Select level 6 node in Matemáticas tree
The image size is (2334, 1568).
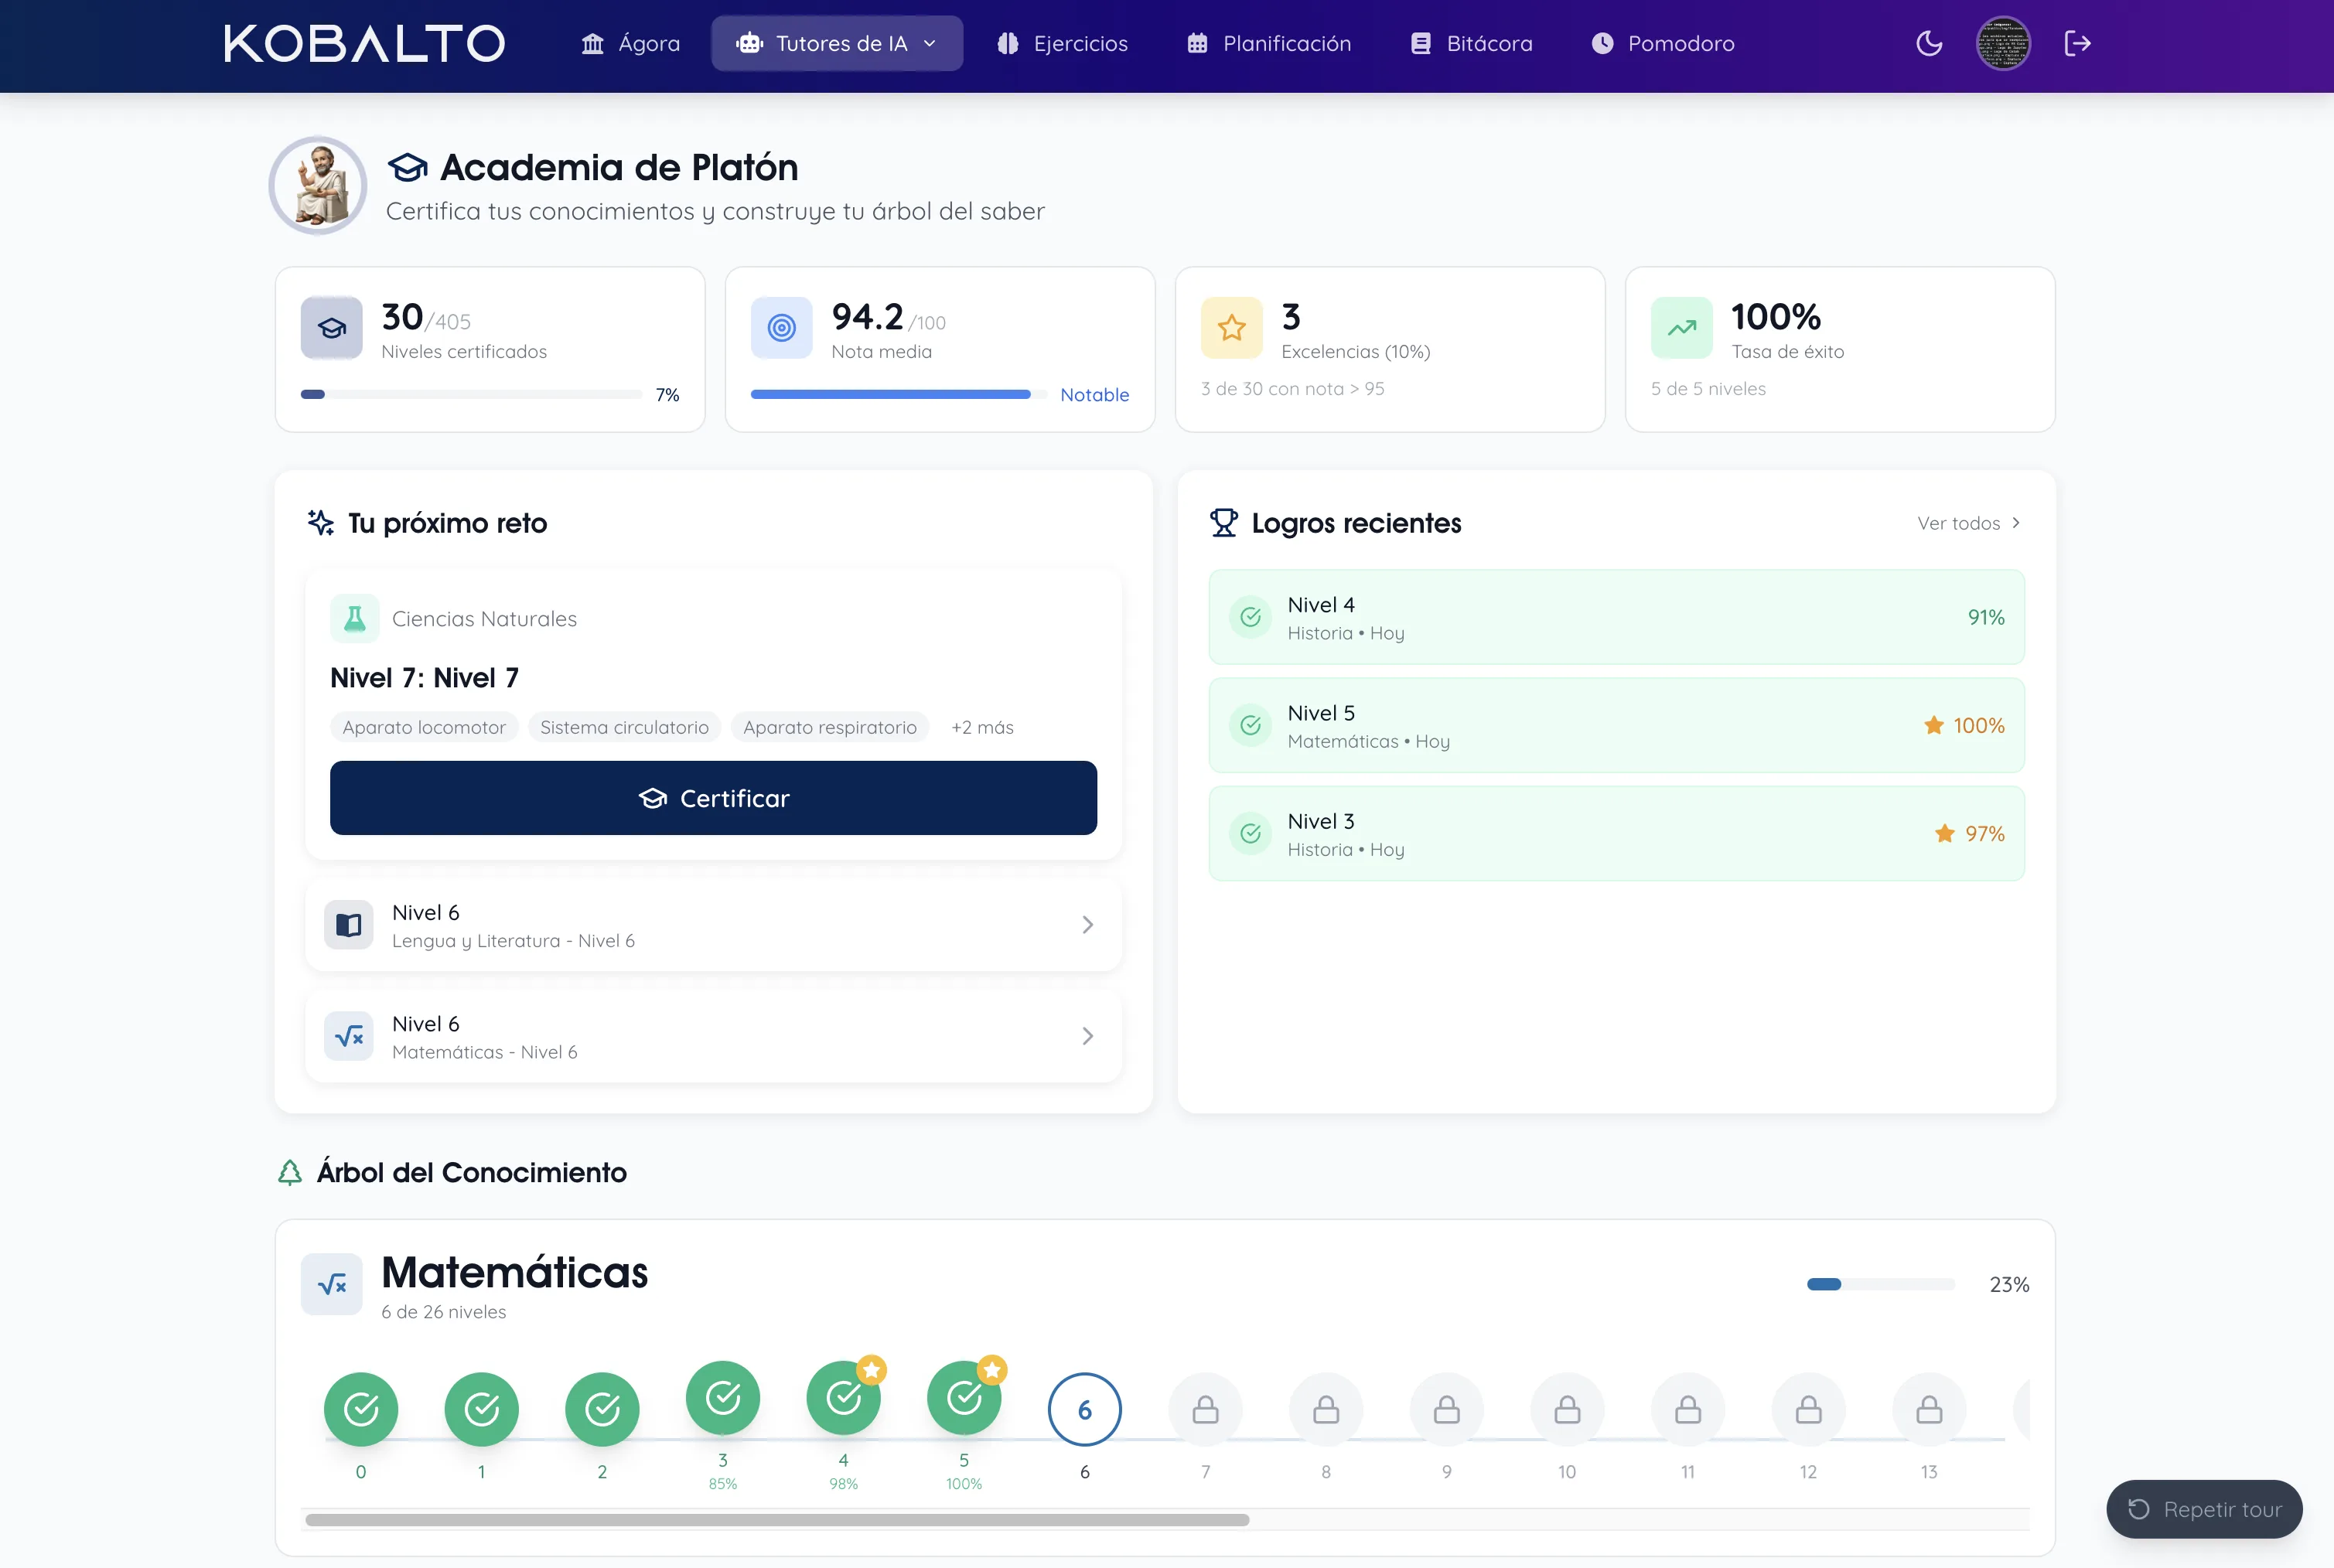(x=1084, y=1409)
